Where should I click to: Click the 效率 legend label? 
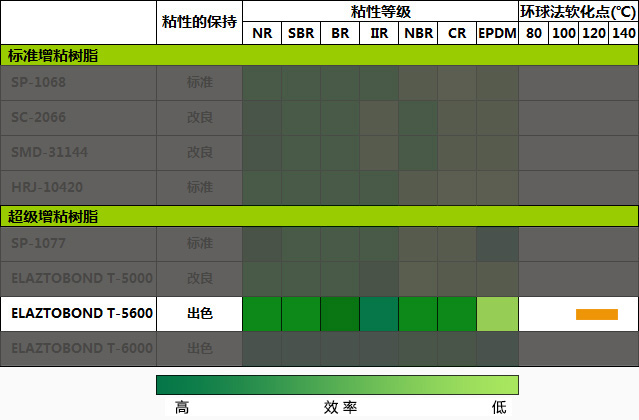[341, 407]
